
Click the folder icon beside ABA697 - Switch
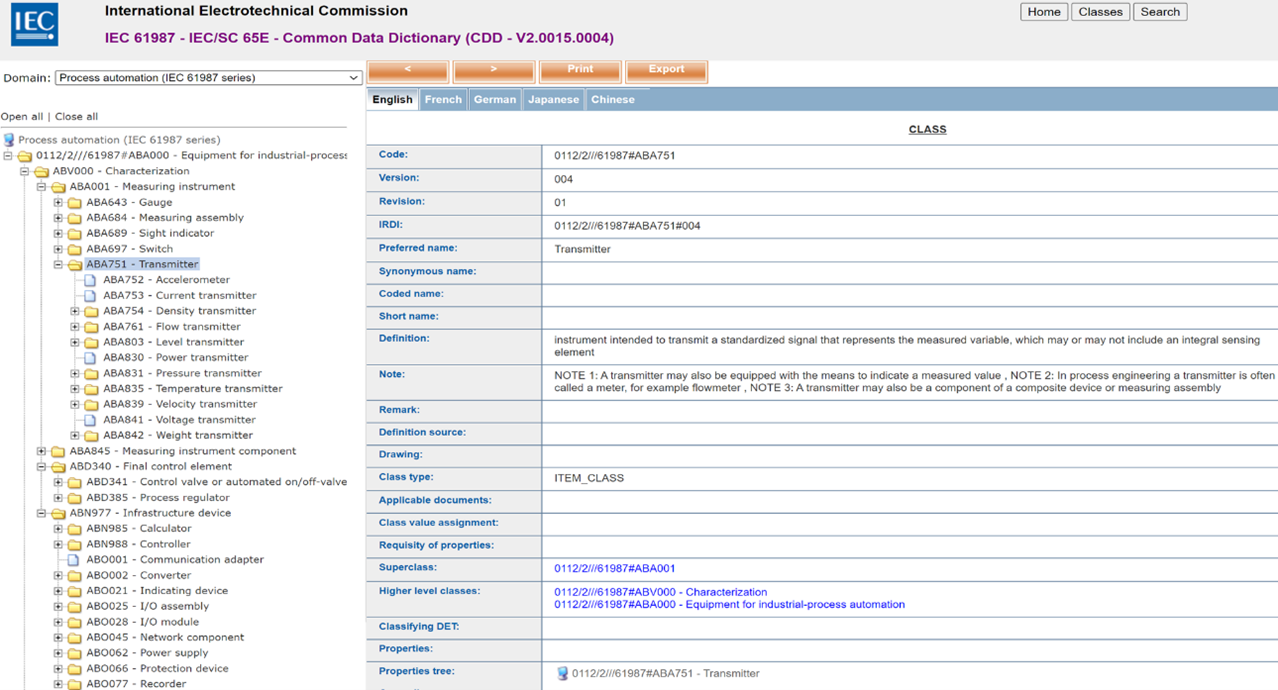click(74, 249)
